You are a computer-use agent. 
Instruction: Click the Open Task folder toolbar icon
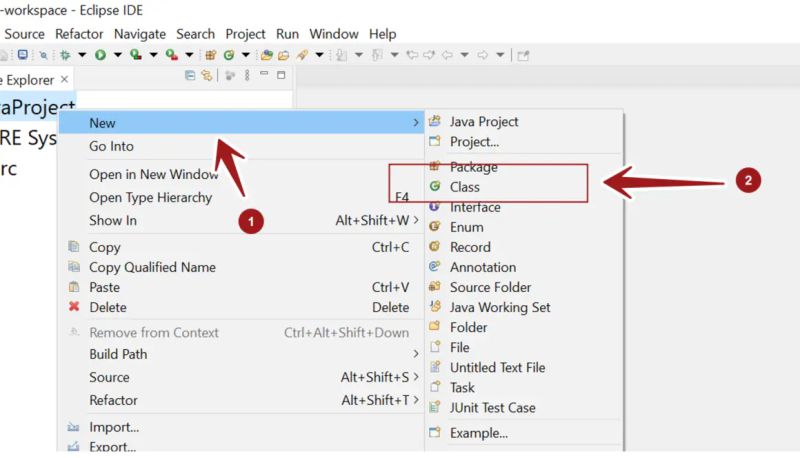coord(284,55)
